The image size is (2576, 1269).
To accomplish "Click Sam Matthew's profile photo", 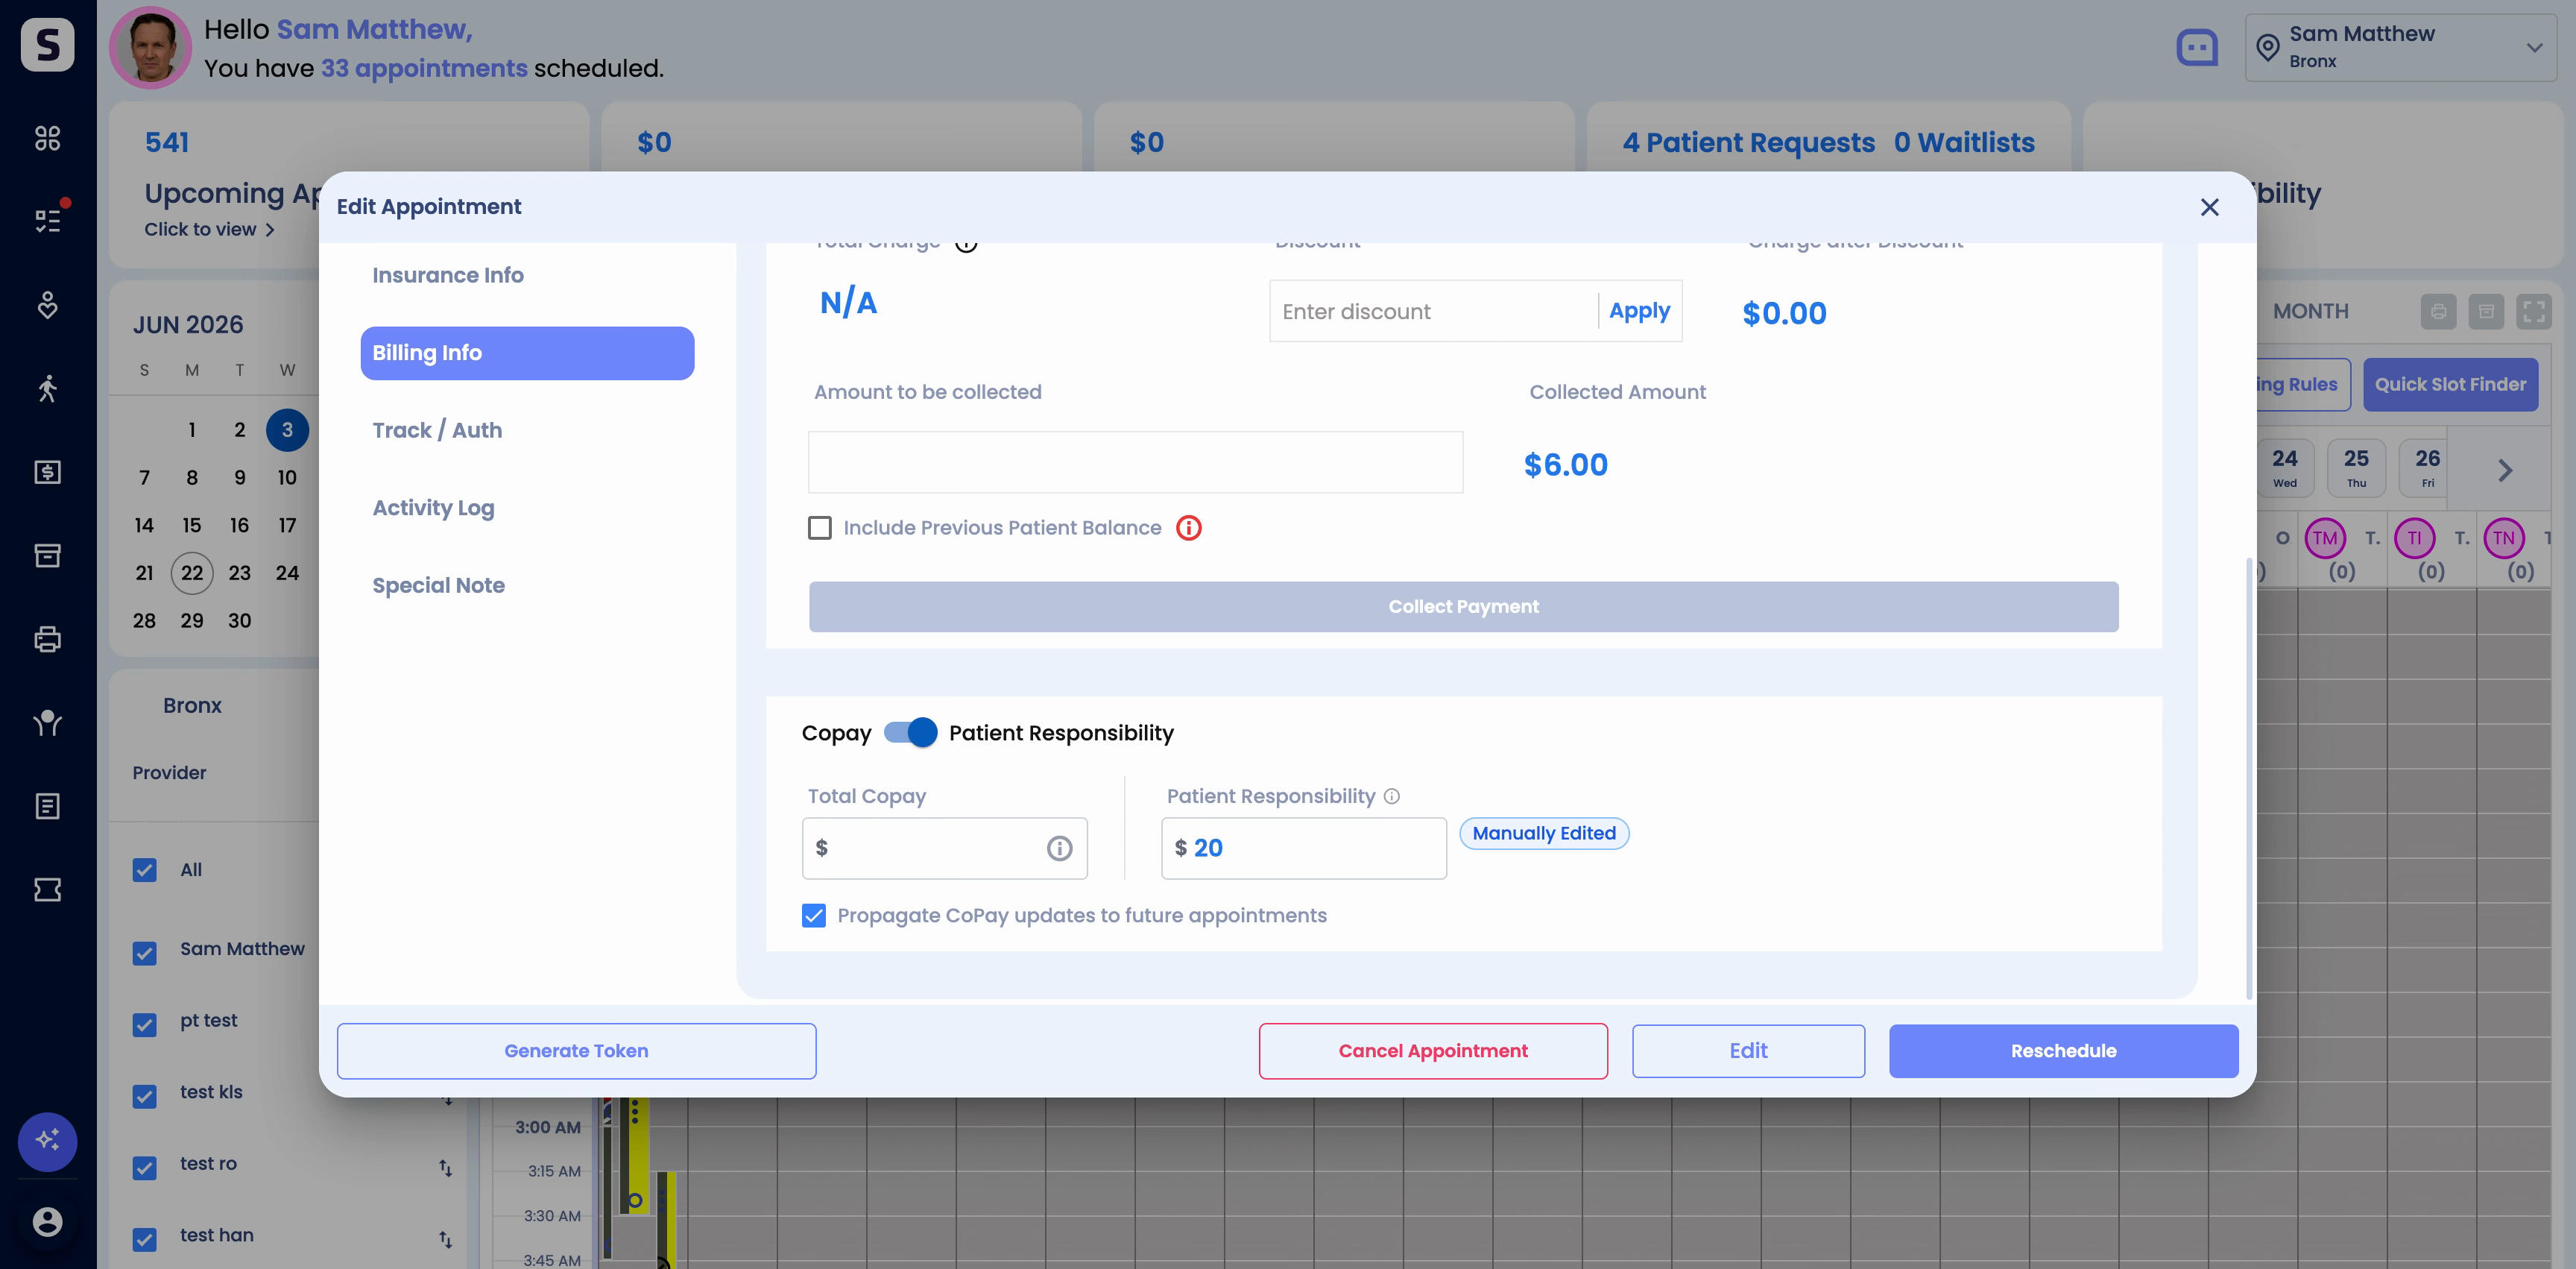I will (150, 47).
